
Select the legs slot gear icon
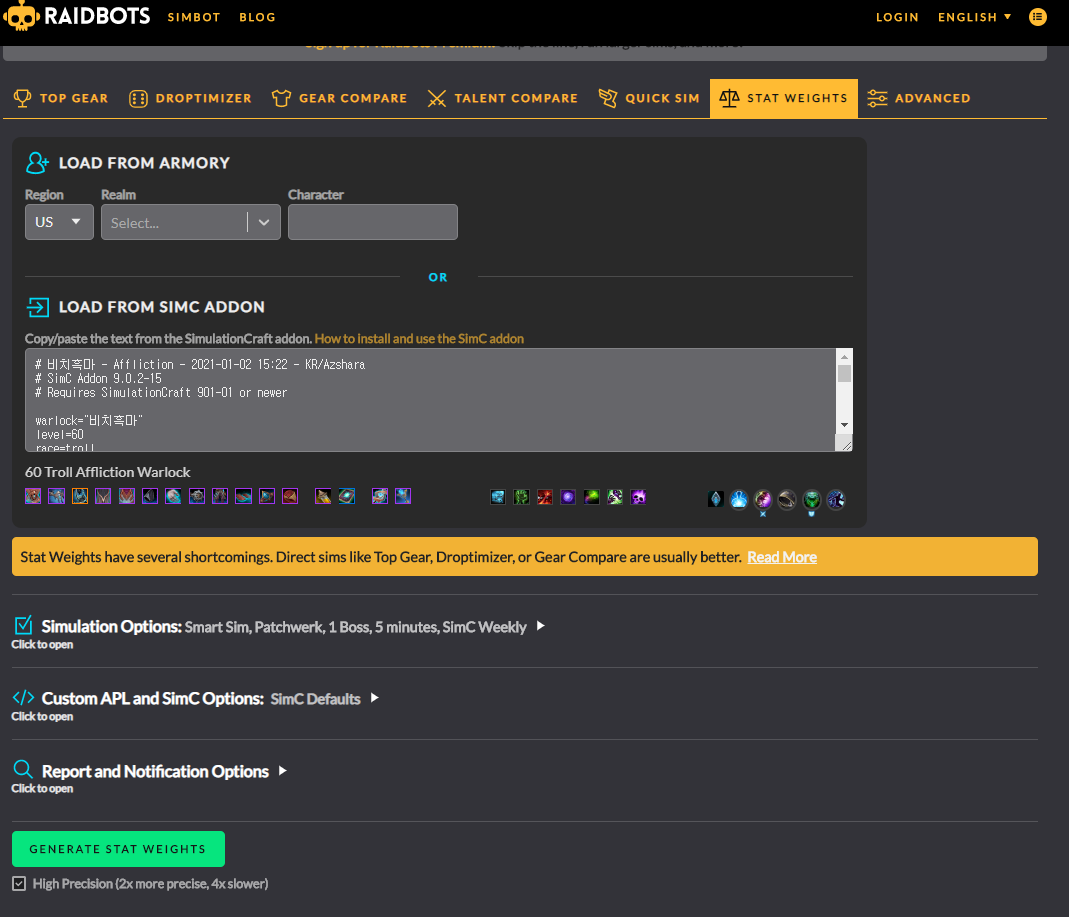pos(220,496)
